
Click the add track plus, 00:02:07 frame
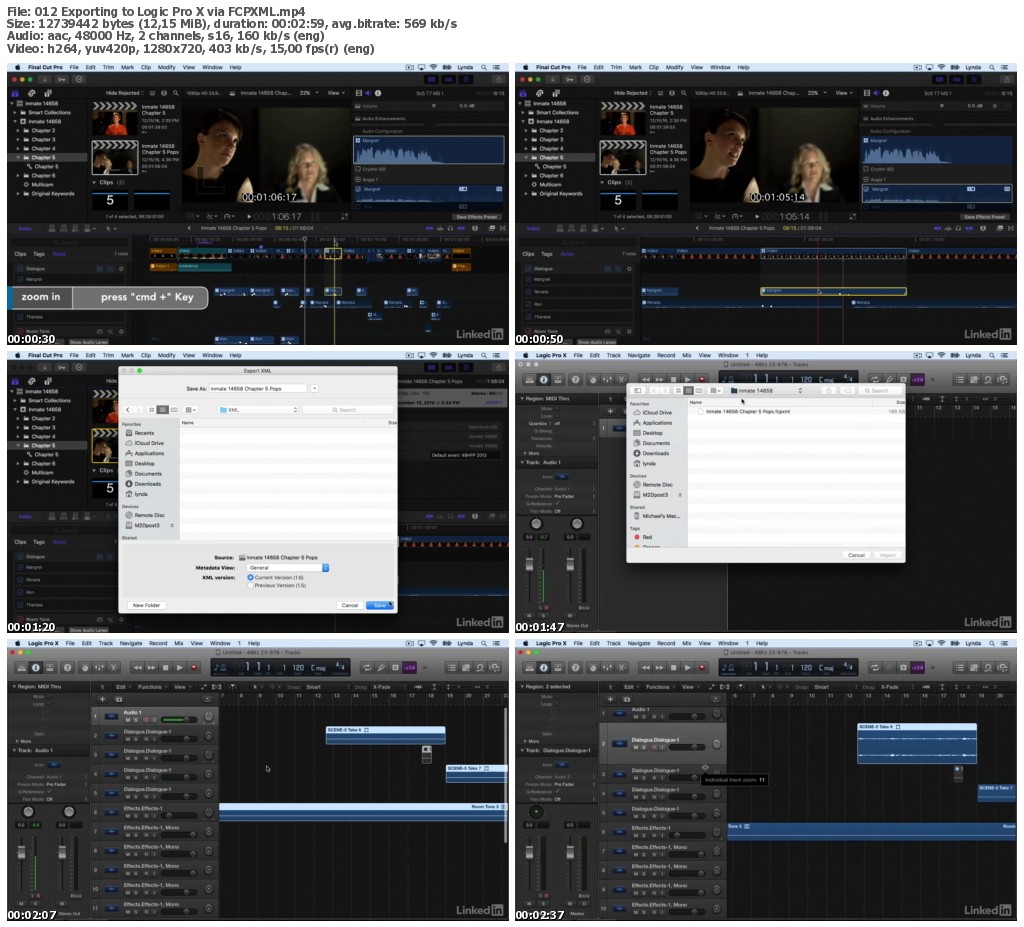click(x=103, y=699)
